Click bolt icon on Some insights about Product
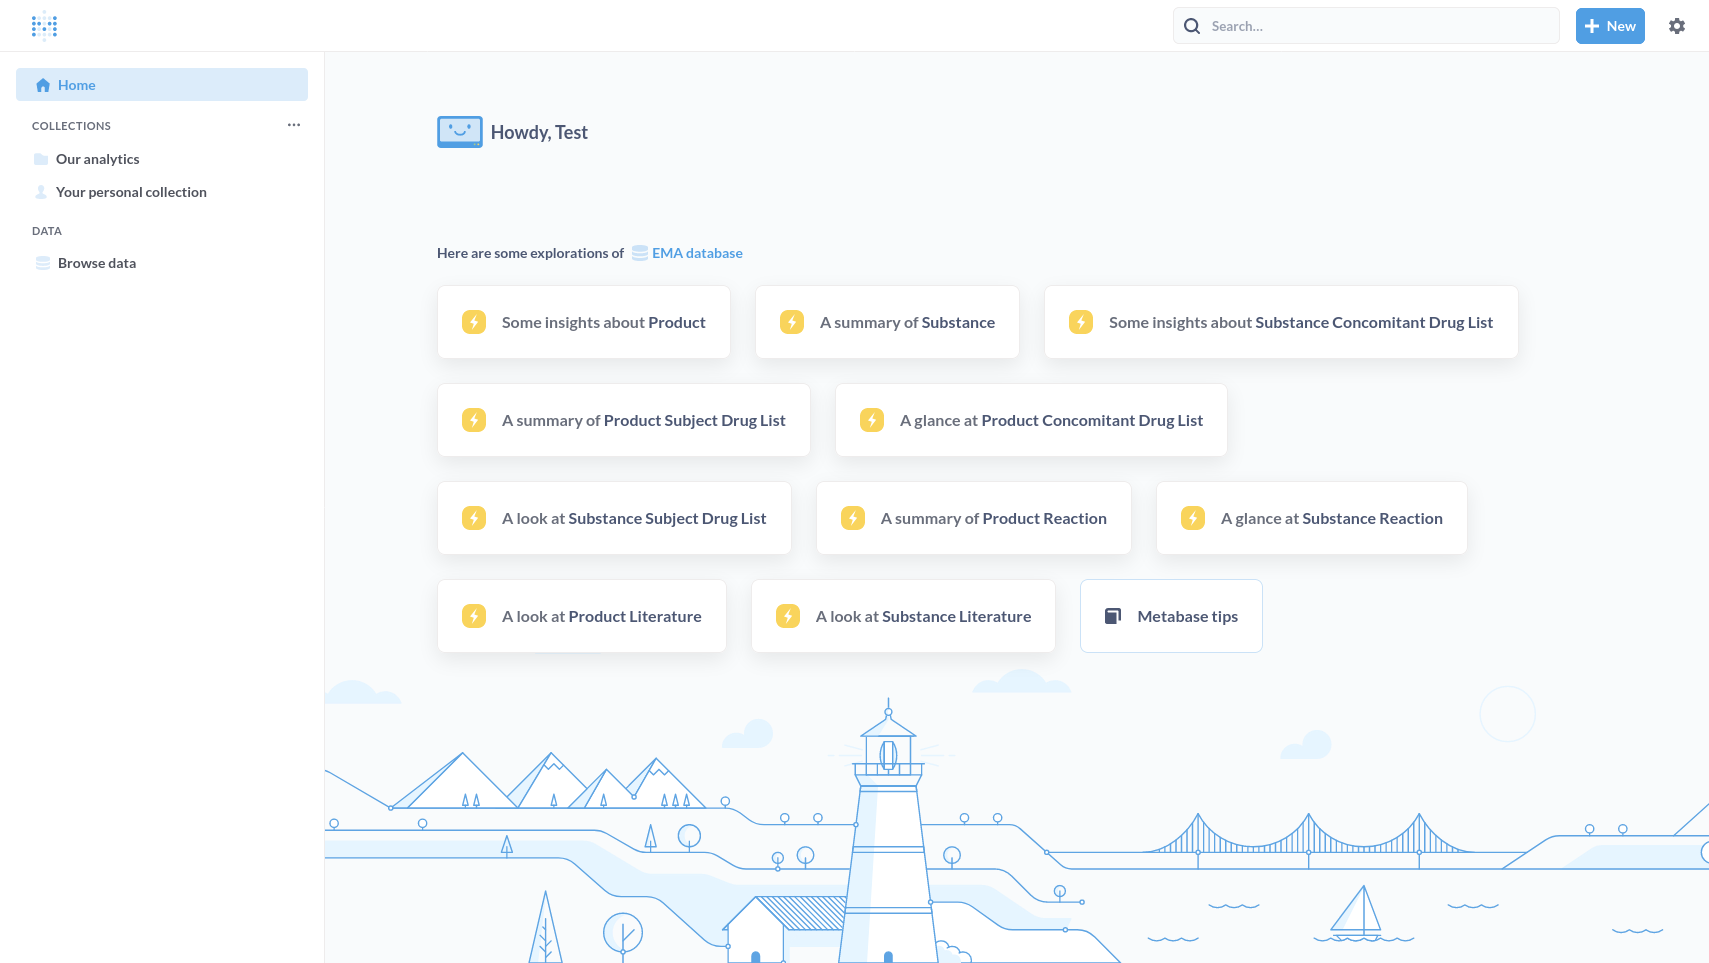This screenshot has height=963, width=1709. click(474, 322)
